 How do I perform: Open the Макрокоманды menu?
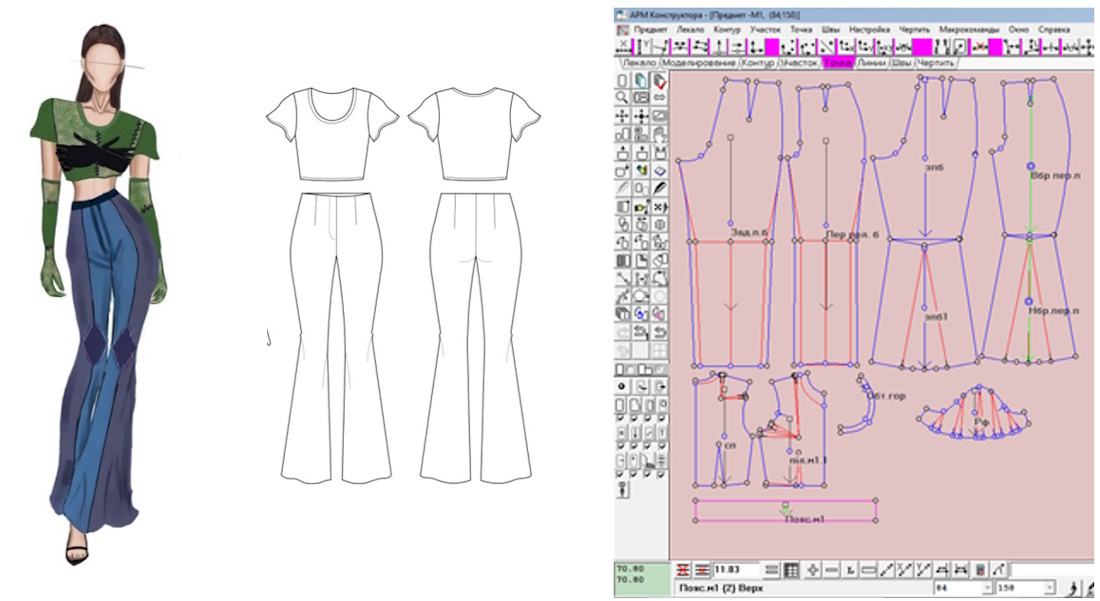[966, 30]
